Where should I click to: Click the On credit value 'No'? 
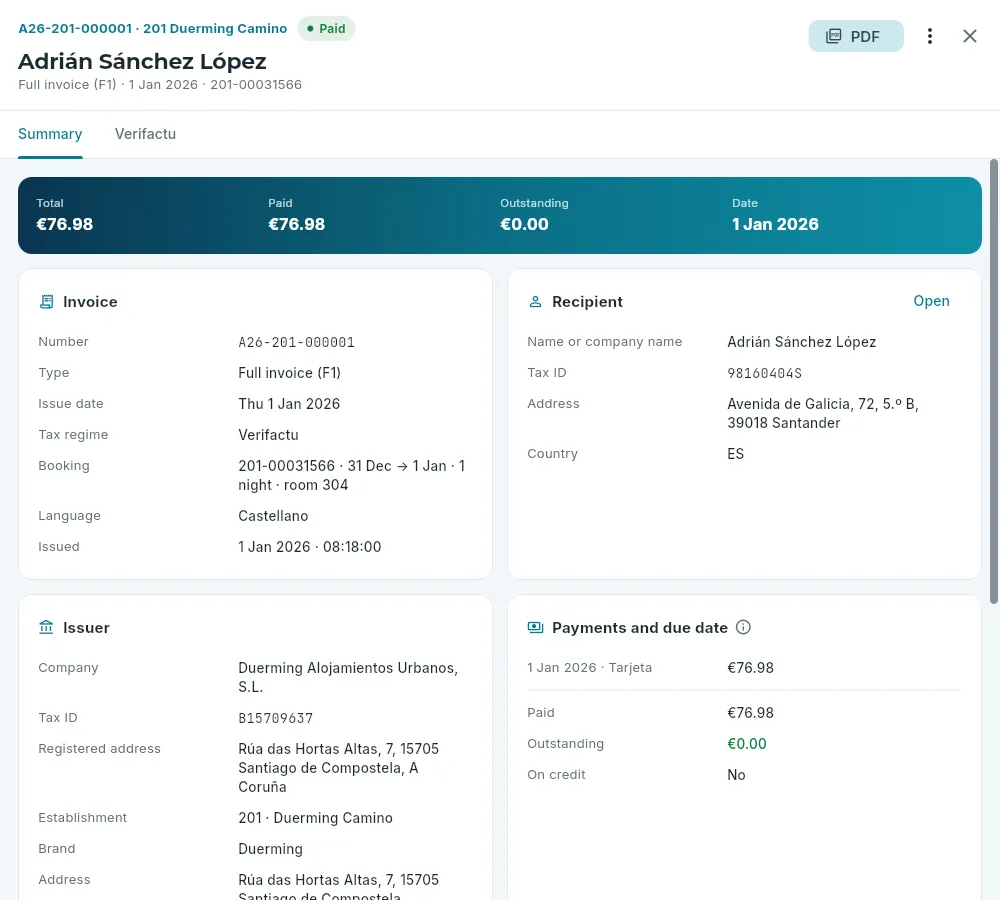737,775
